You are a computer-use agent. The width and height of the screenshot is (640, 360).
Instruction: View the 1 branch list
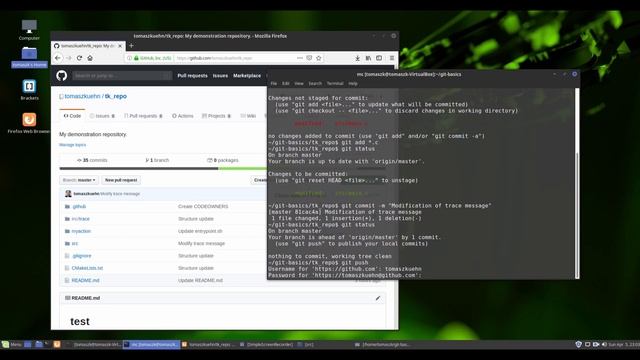click(157, 160)
